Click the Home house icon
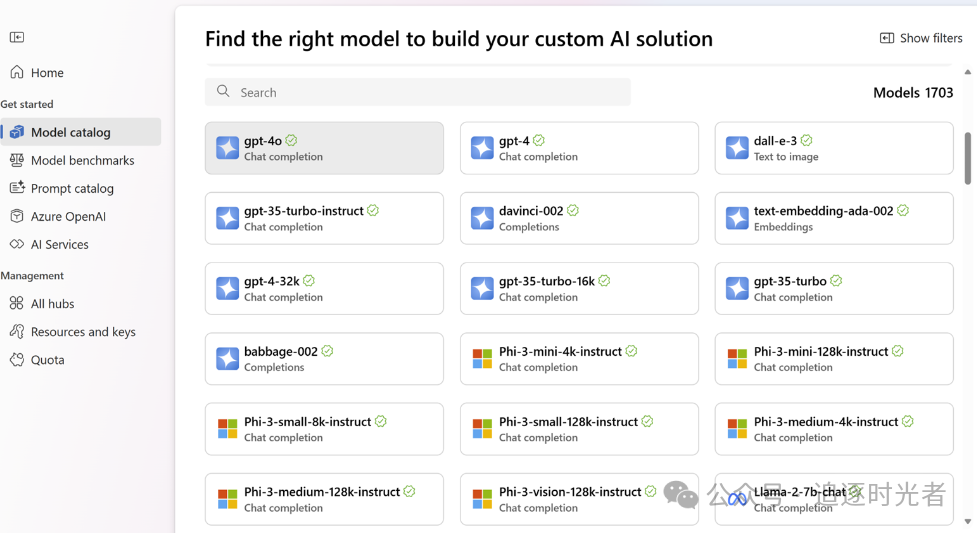 pyautogui.click(x=17, y=72)
